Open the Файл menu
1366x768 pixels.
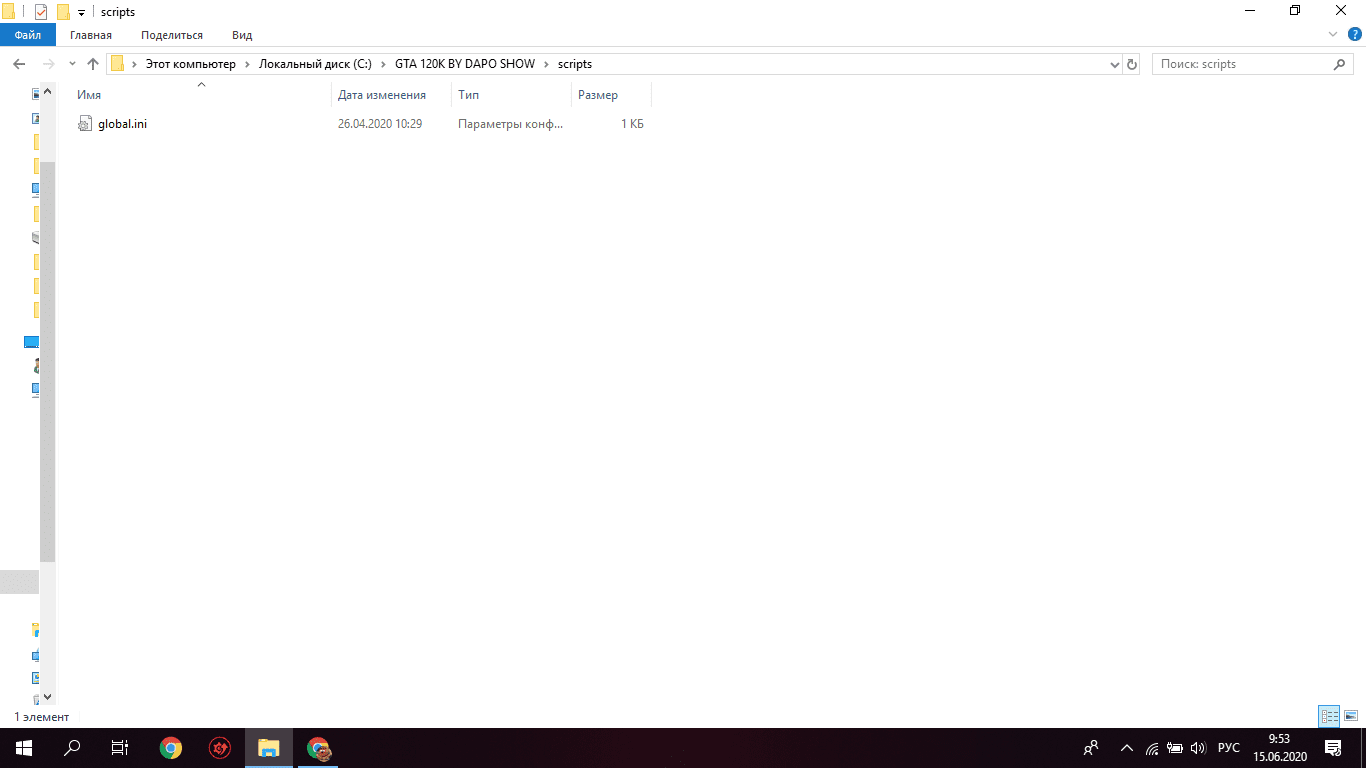pos(28,35)
